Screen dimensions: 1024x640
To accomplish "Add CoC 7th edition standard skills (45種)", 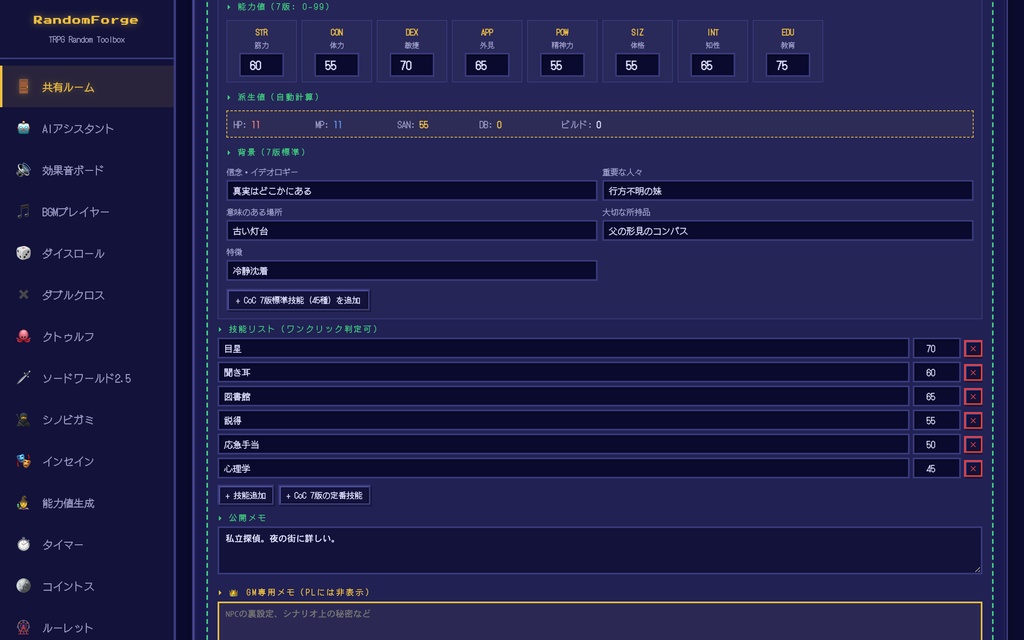I will click(x=299, y=300).
